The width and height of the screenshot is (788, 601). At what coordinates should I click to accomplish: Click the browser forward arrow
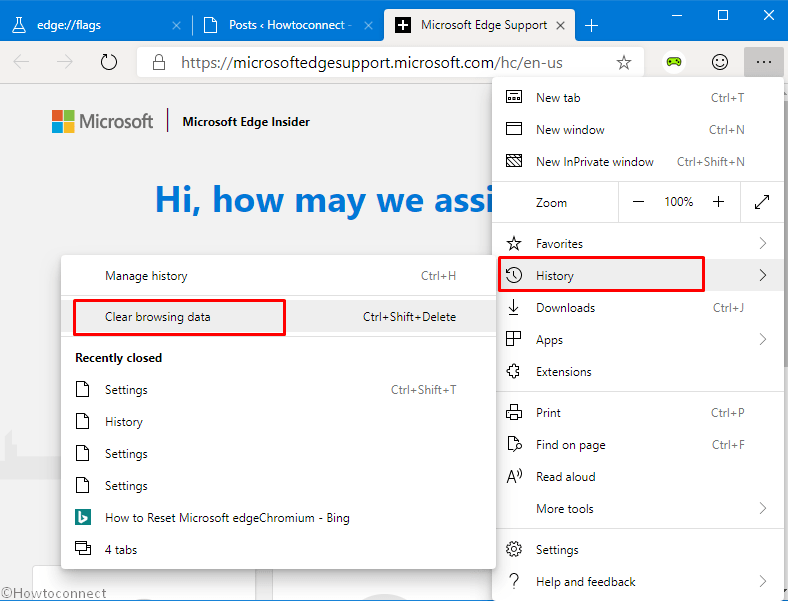point(64,62)
